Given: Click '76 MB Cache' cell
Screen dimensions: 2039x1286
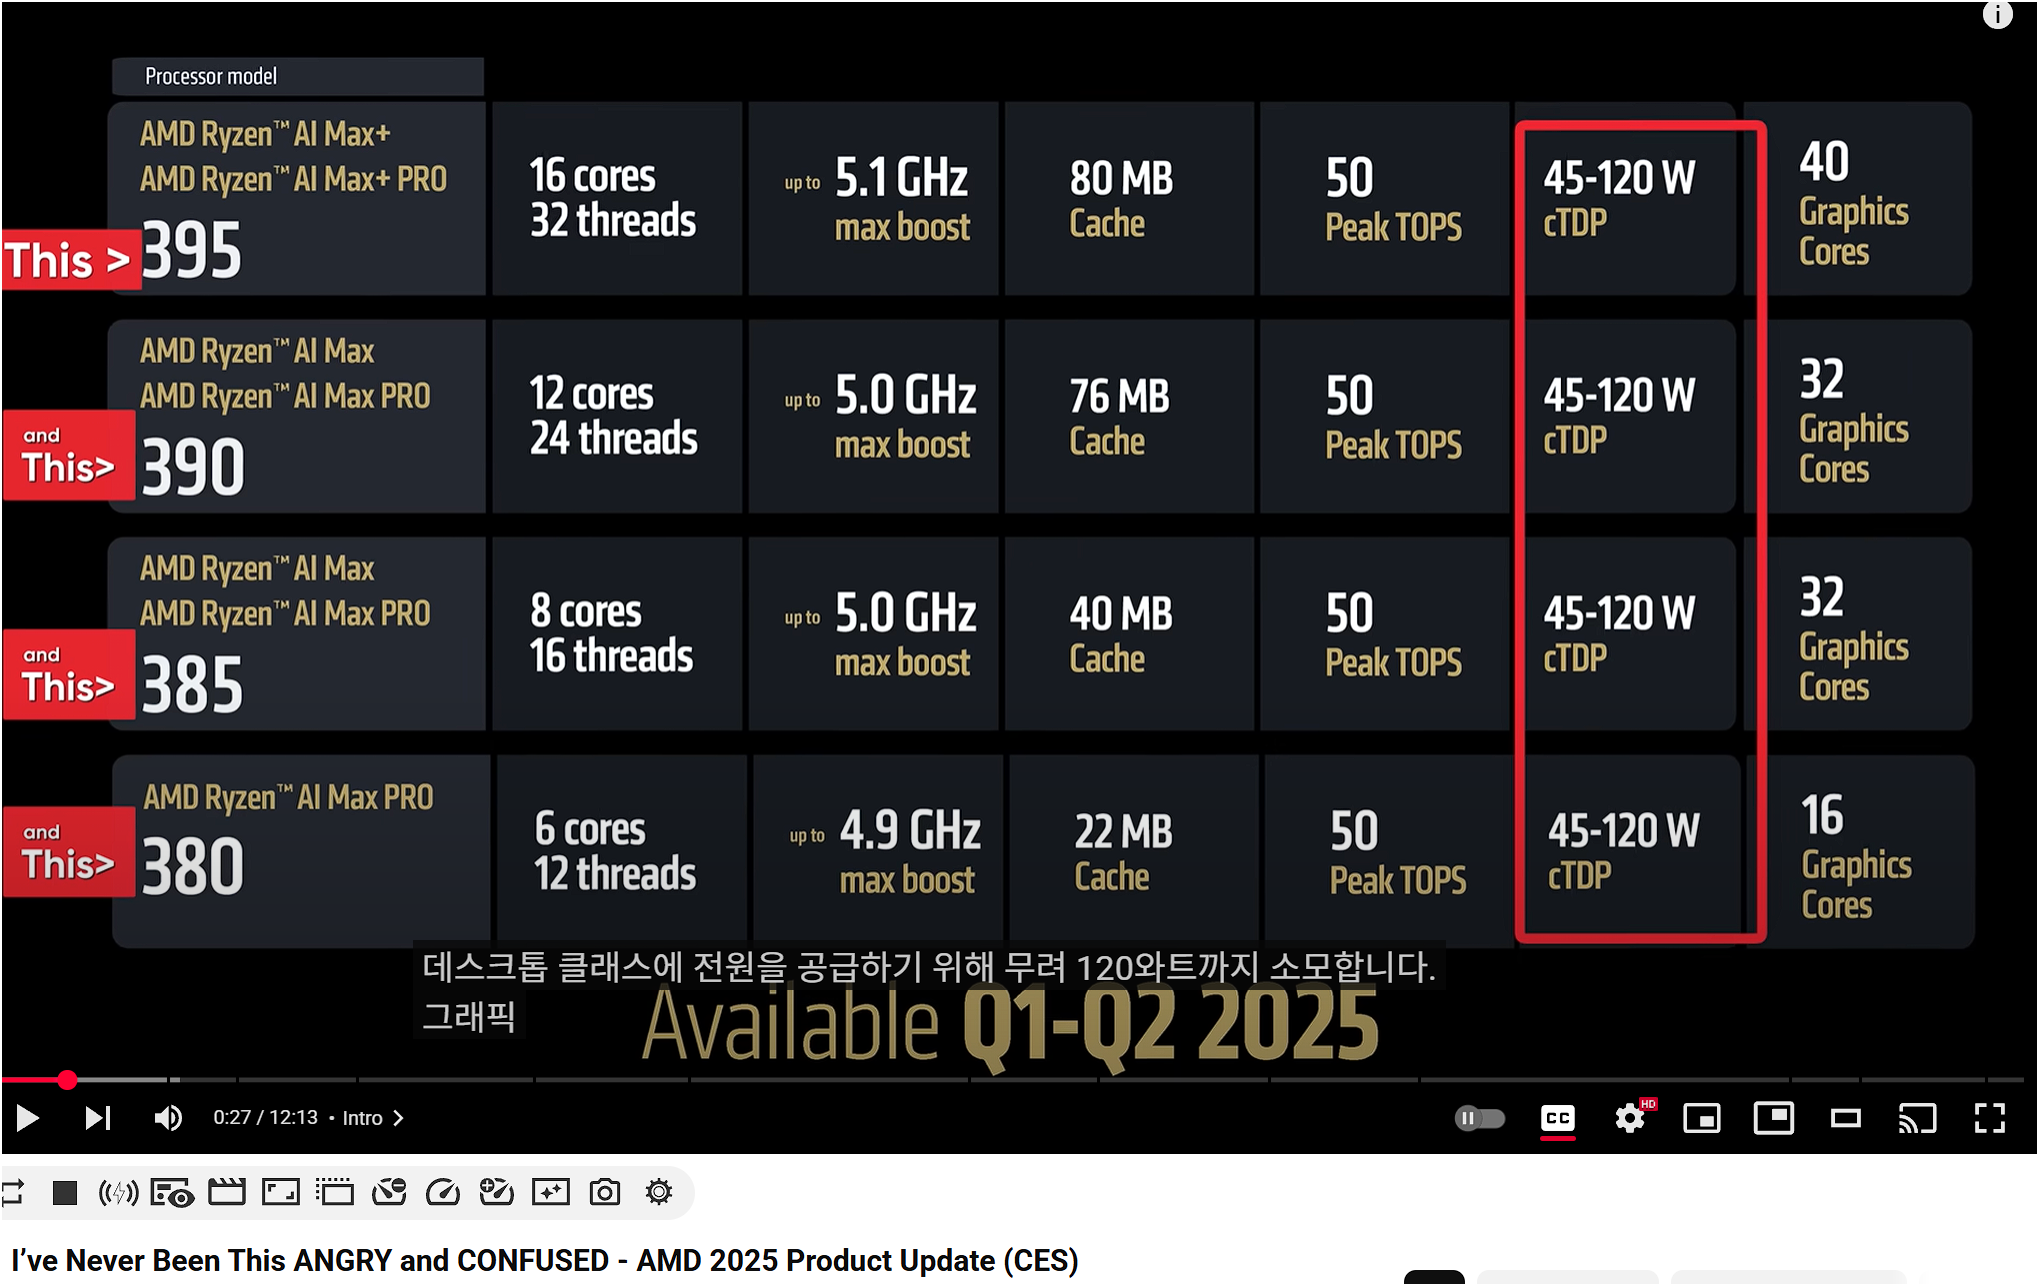Looking at the screenshot, I should coord(1129,416).
